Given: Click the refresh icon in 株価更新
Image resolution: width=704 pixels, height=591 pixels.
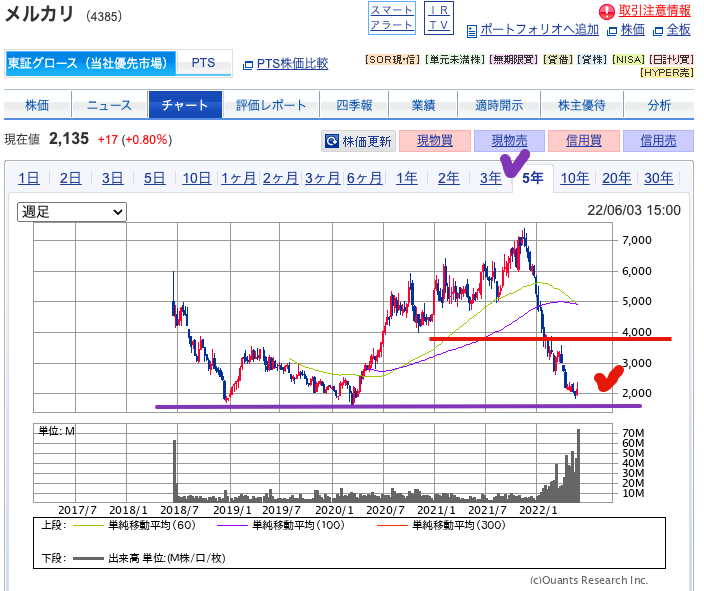Looking at the screenshot, I should point(331,141).
